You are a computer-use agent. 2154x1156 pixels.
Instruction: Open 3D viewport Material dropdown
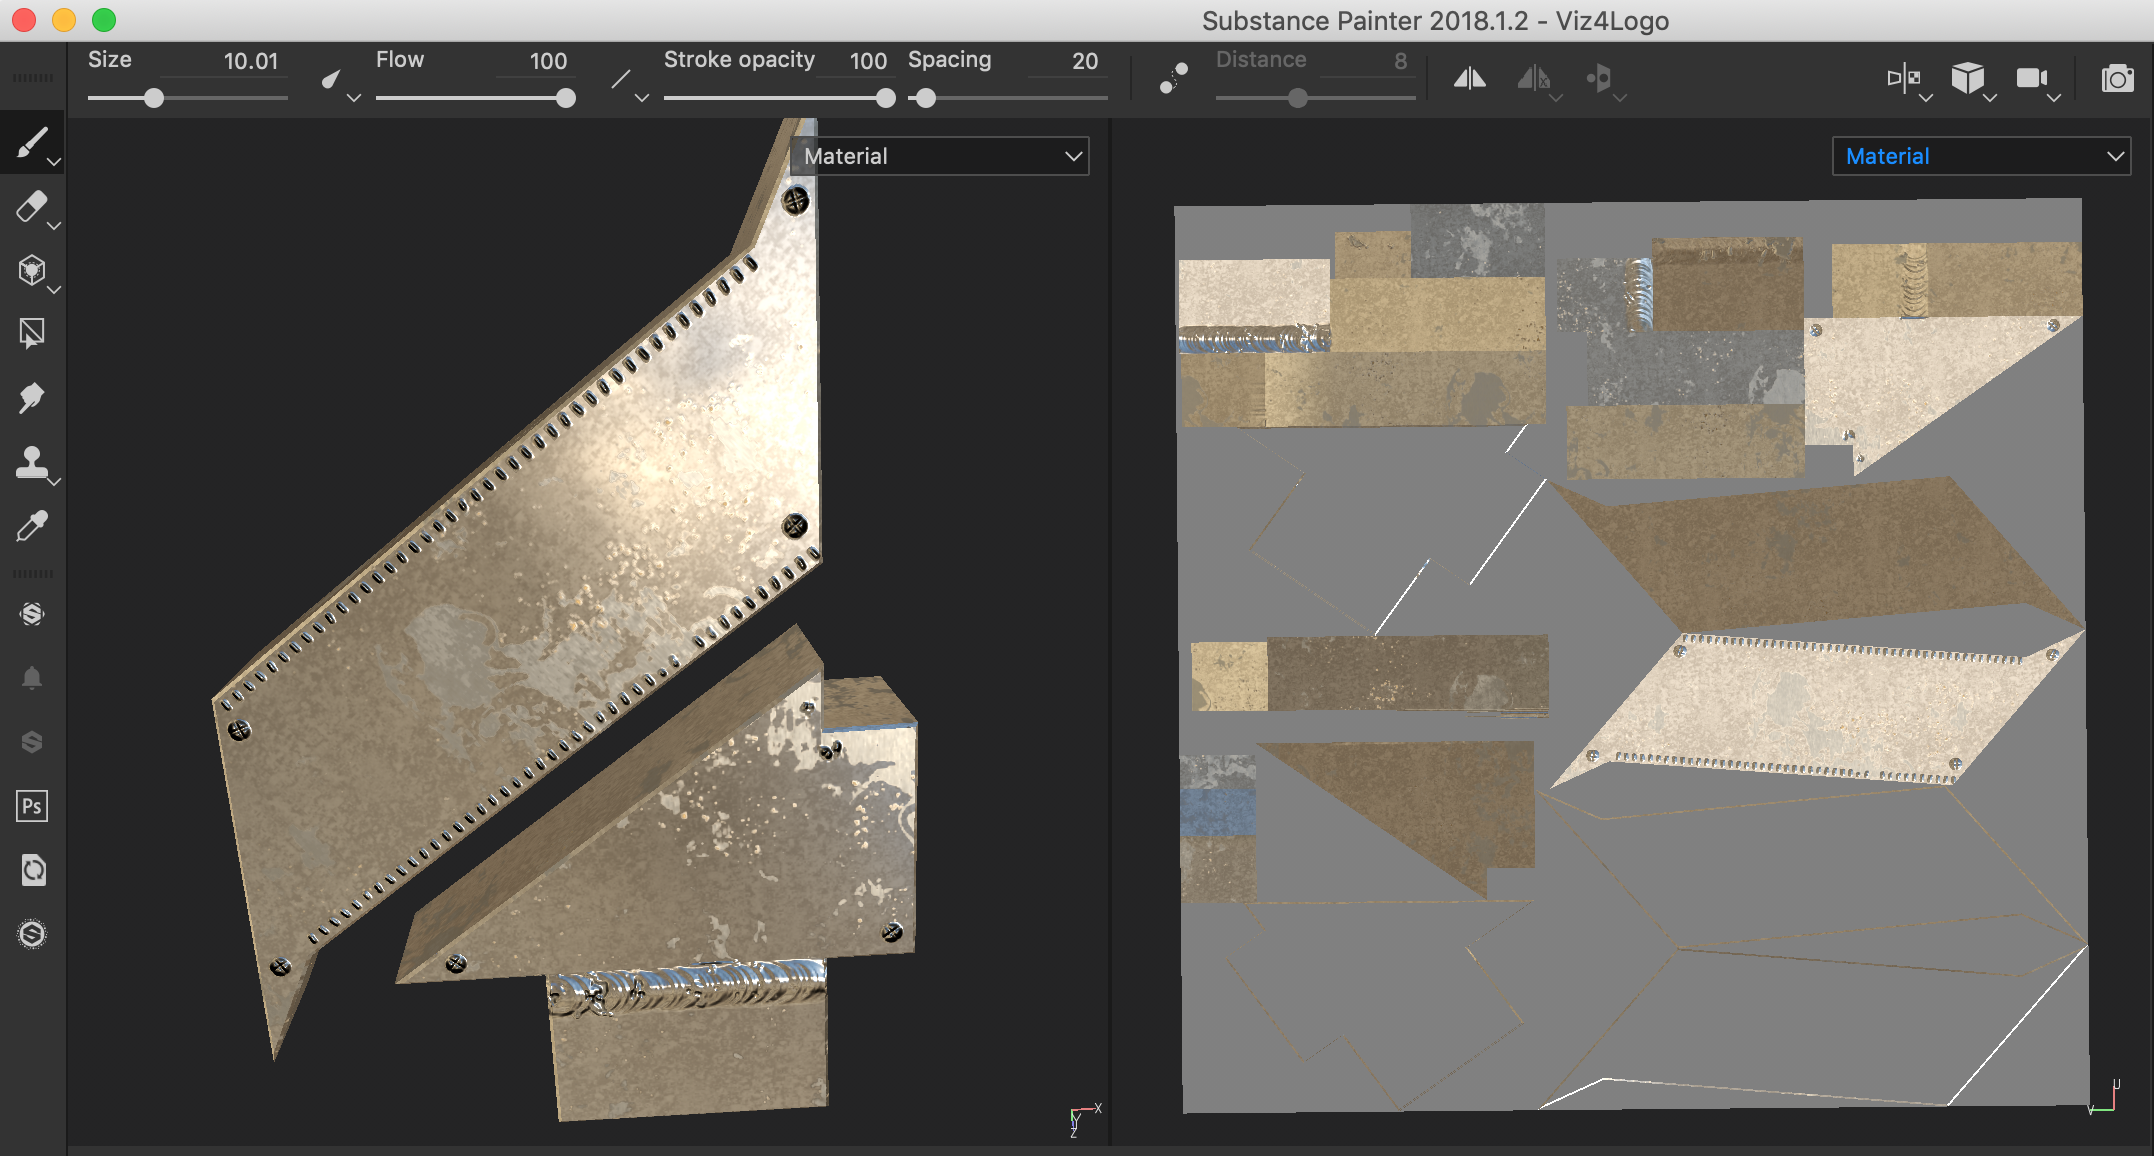(x=940, y=156)
